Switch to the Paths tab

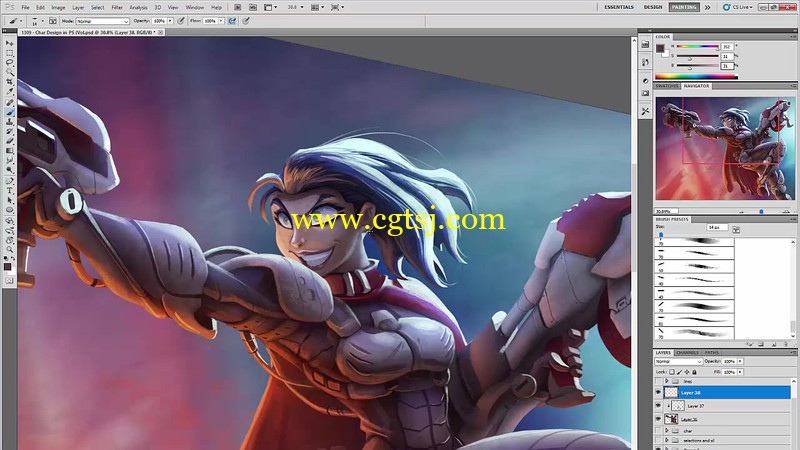click(x=712, y=353)
